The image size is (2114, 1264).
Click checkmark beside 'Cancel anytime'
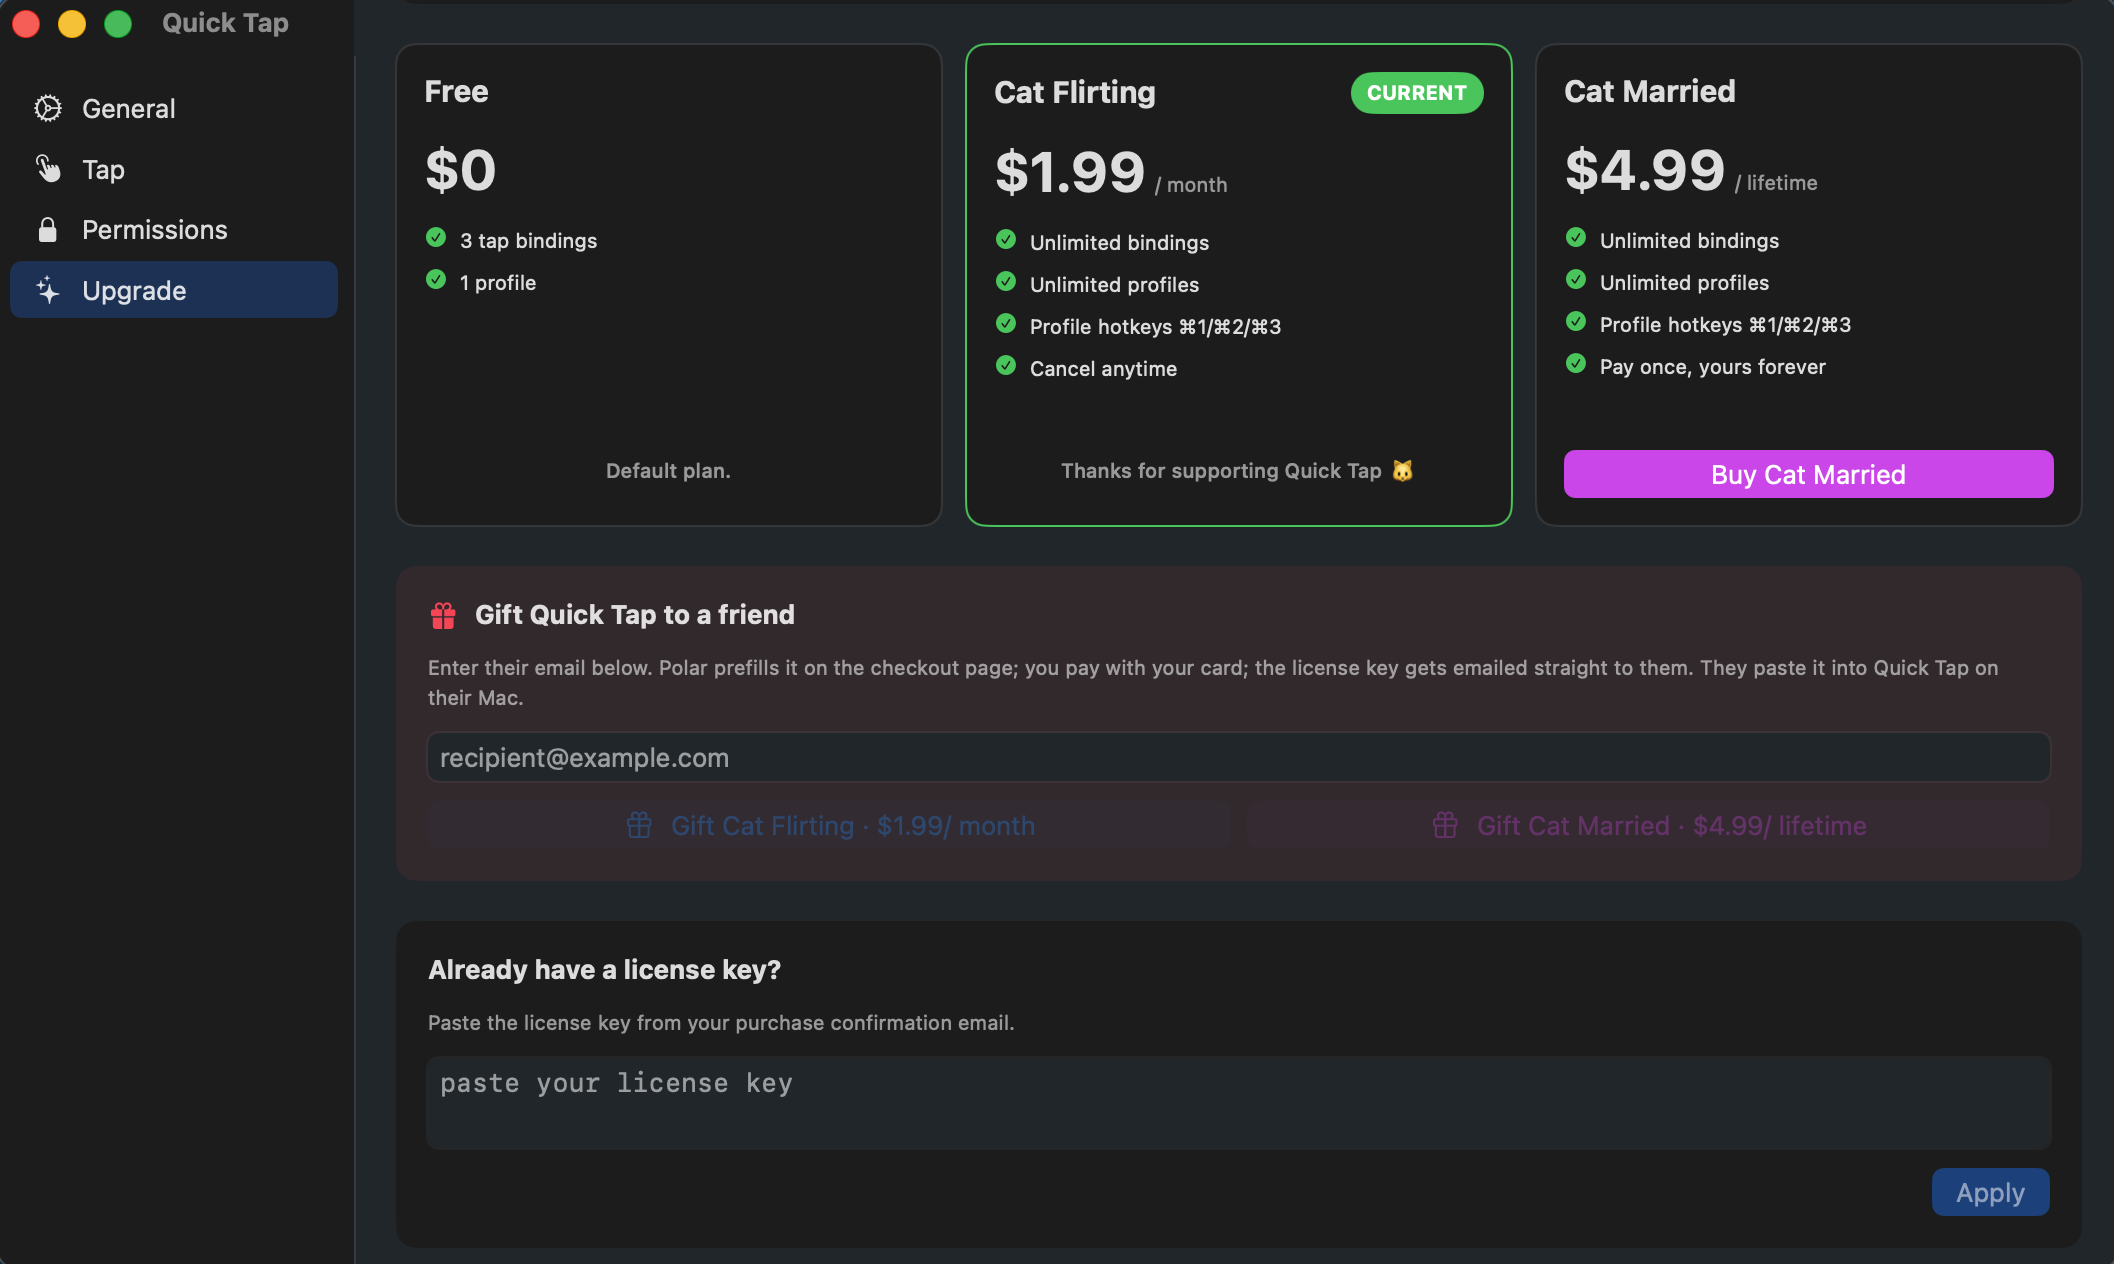[1006, 366]
